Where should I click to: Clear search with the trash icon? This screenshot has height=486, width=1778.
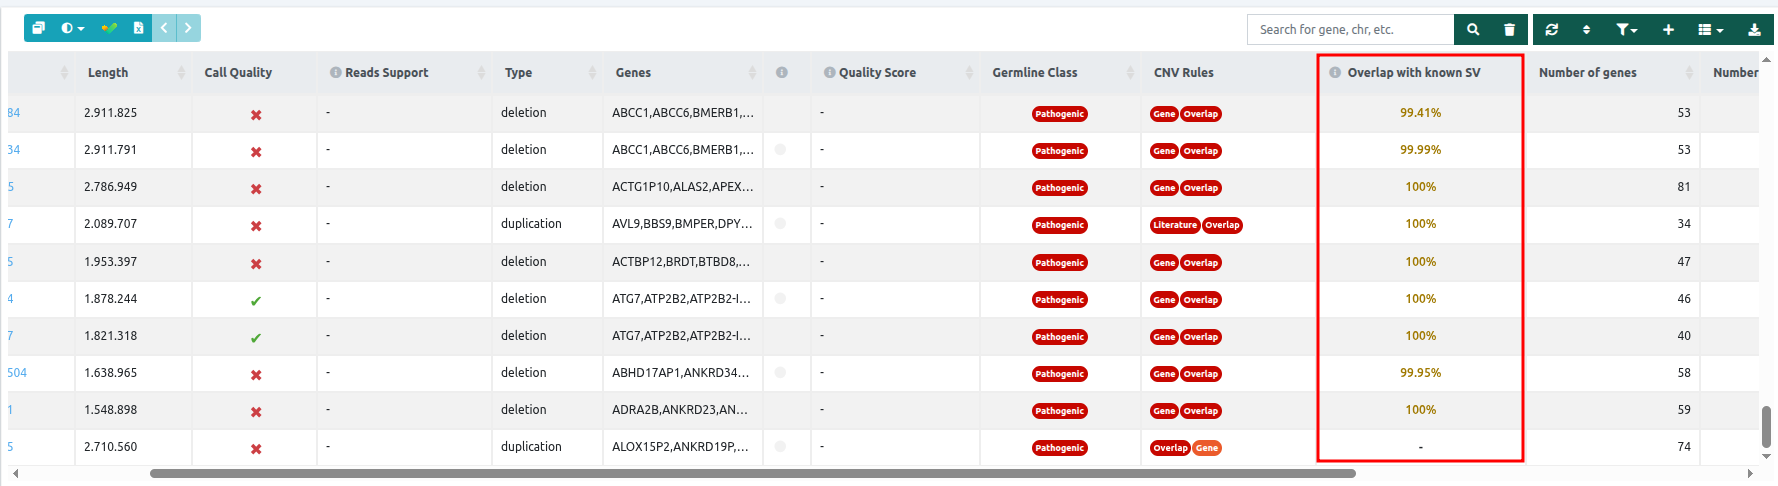click(1509, 30)
